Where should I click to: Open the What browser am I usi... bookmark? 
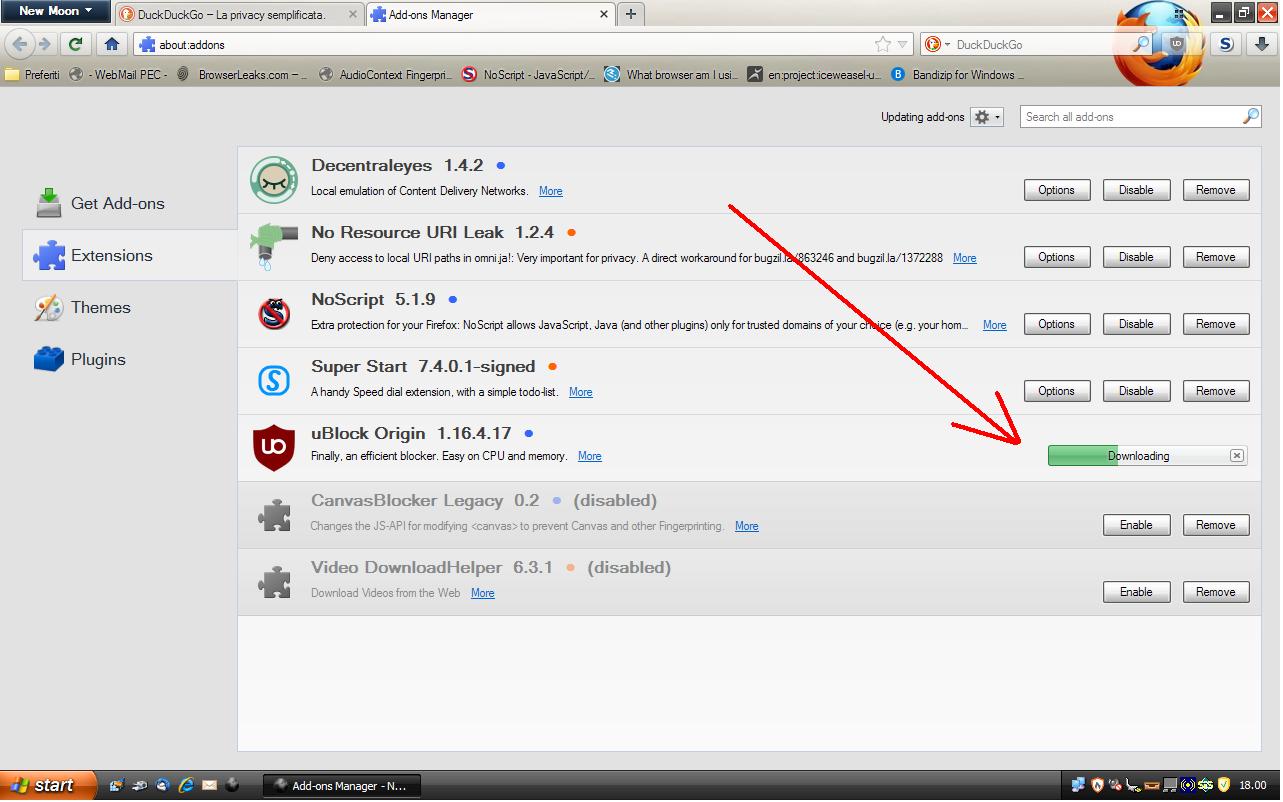(x=672, y=75)
